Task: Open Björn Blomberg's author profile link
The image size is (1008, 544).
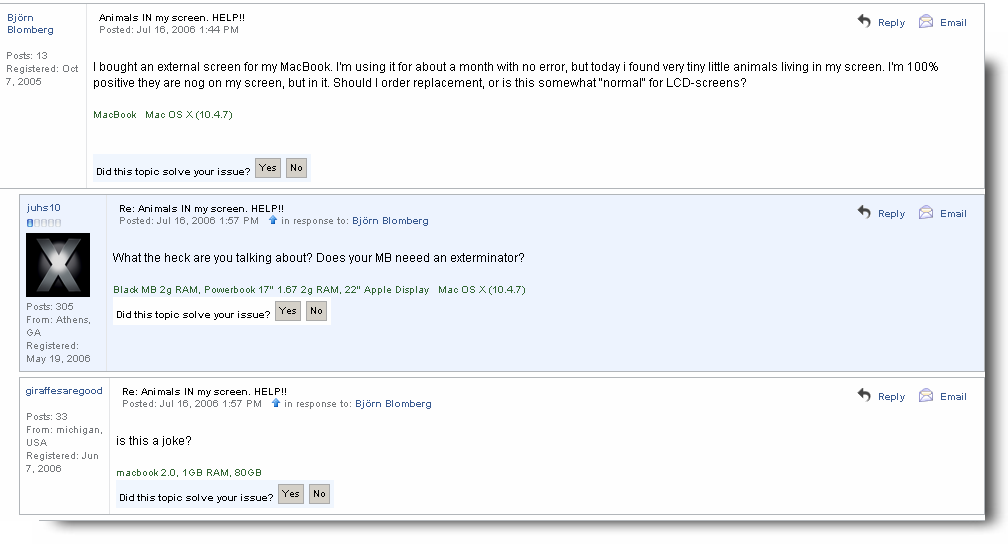Action: (x=30, y=24)
